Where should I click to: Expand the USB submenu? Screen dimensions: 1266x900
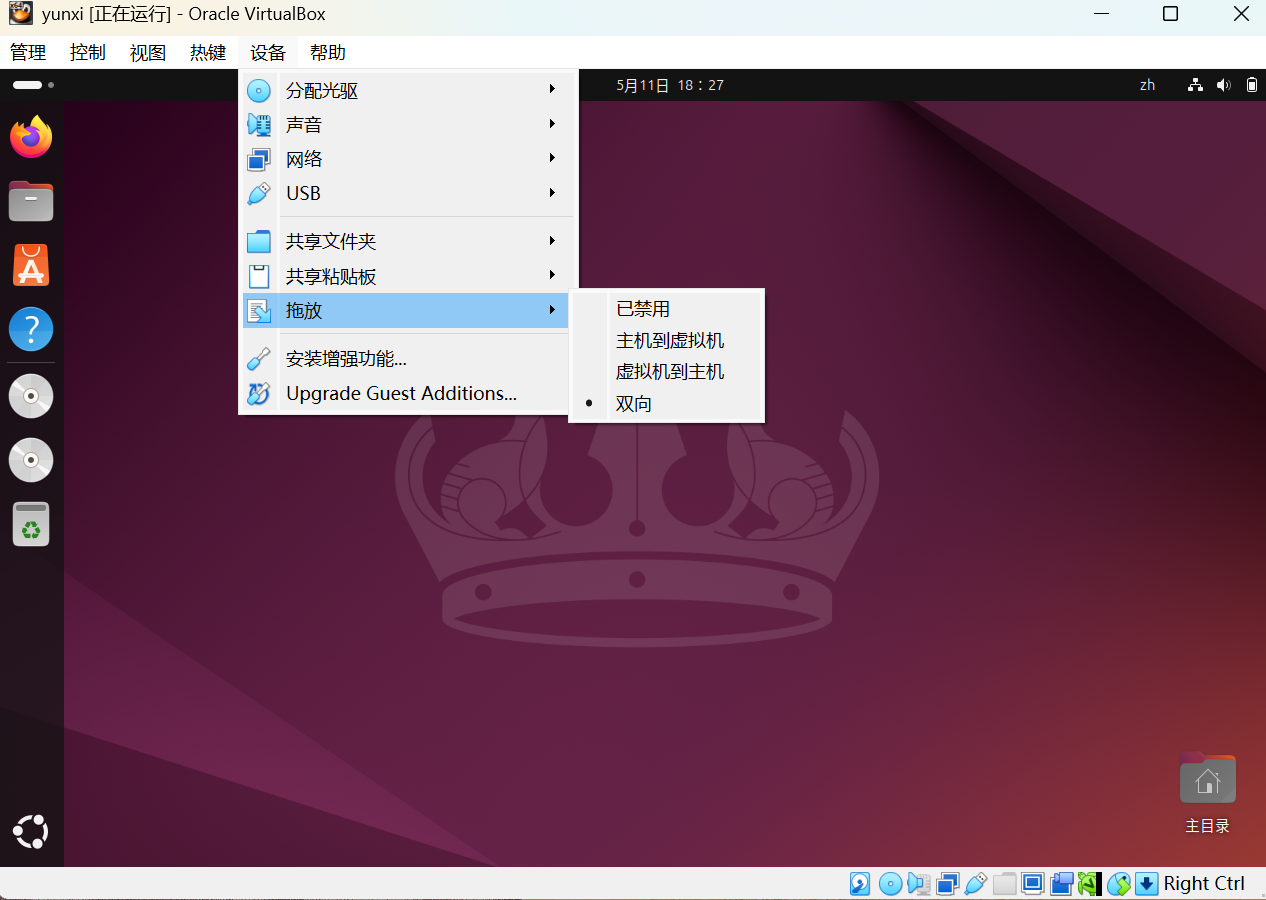pos(552,193)
